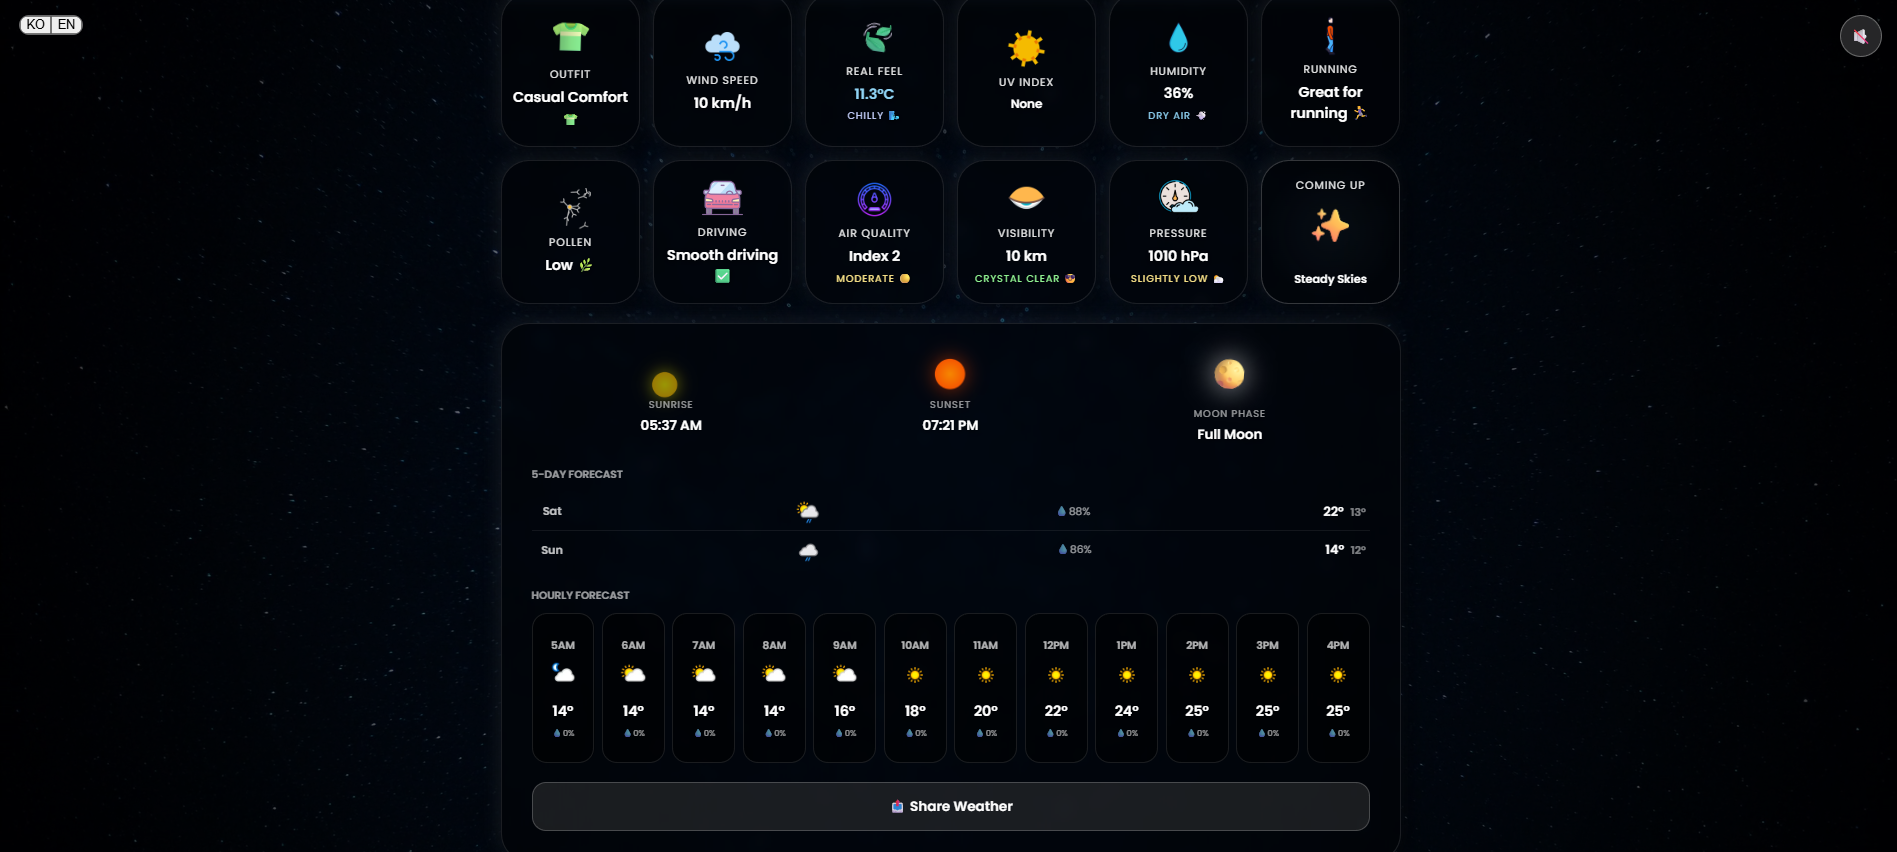Click the Smooth driving checkmark icon

tap(722, 276)
